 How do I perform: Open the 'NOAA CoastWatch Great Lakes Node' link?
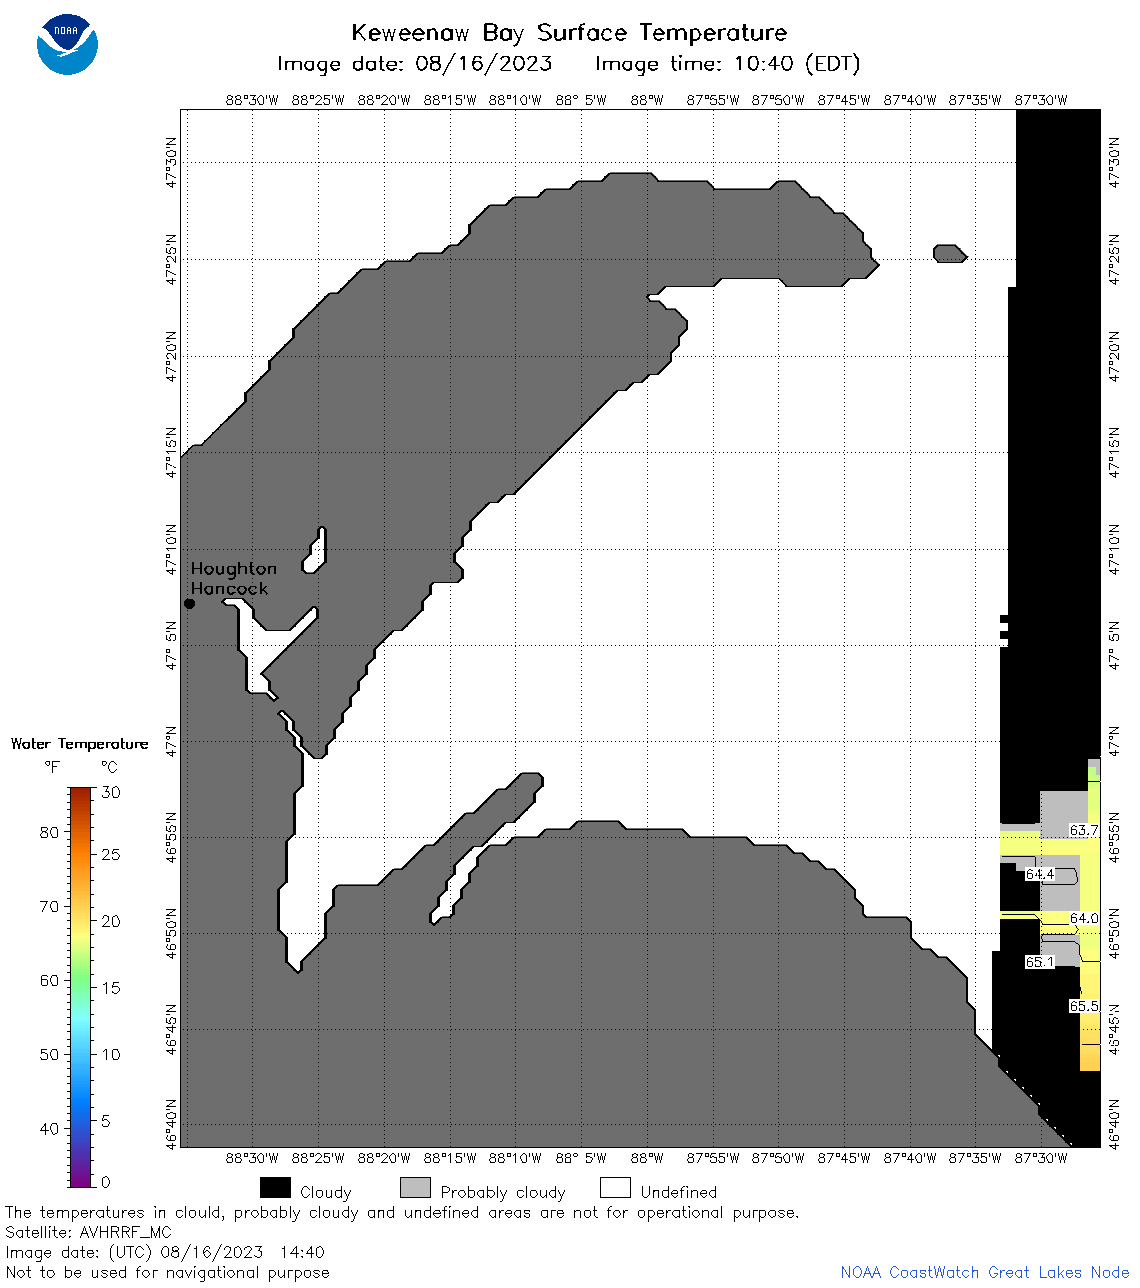point(985,1272)
